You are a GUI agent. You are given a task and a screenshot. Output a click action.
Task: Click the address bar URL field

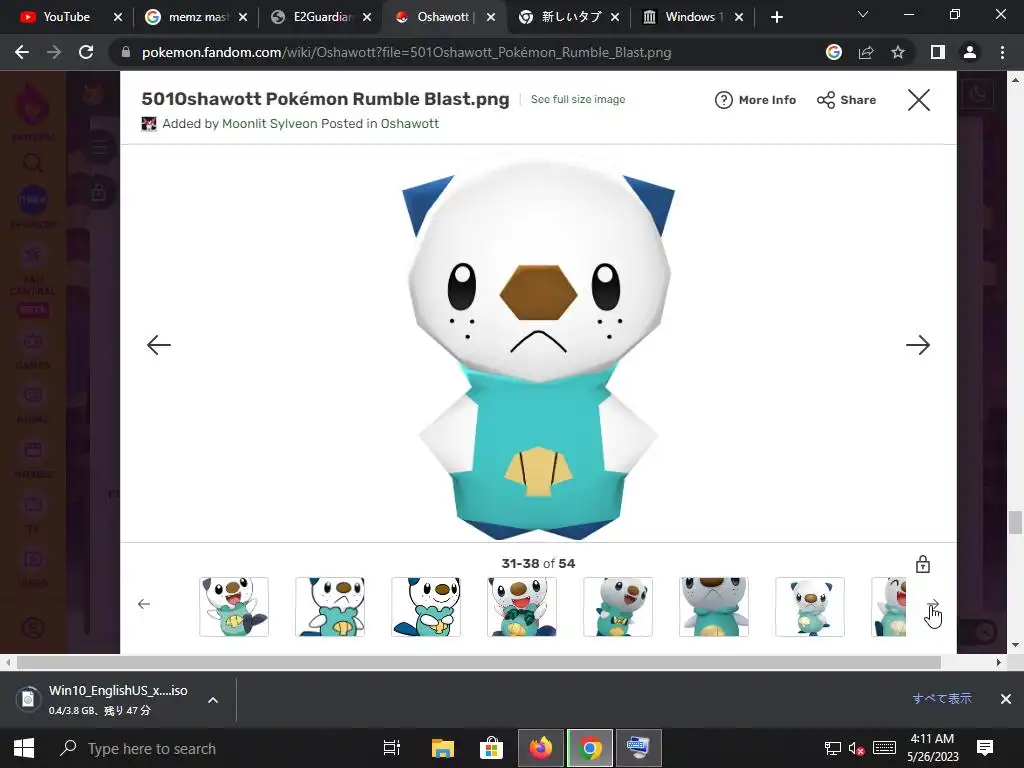[406, 52]
